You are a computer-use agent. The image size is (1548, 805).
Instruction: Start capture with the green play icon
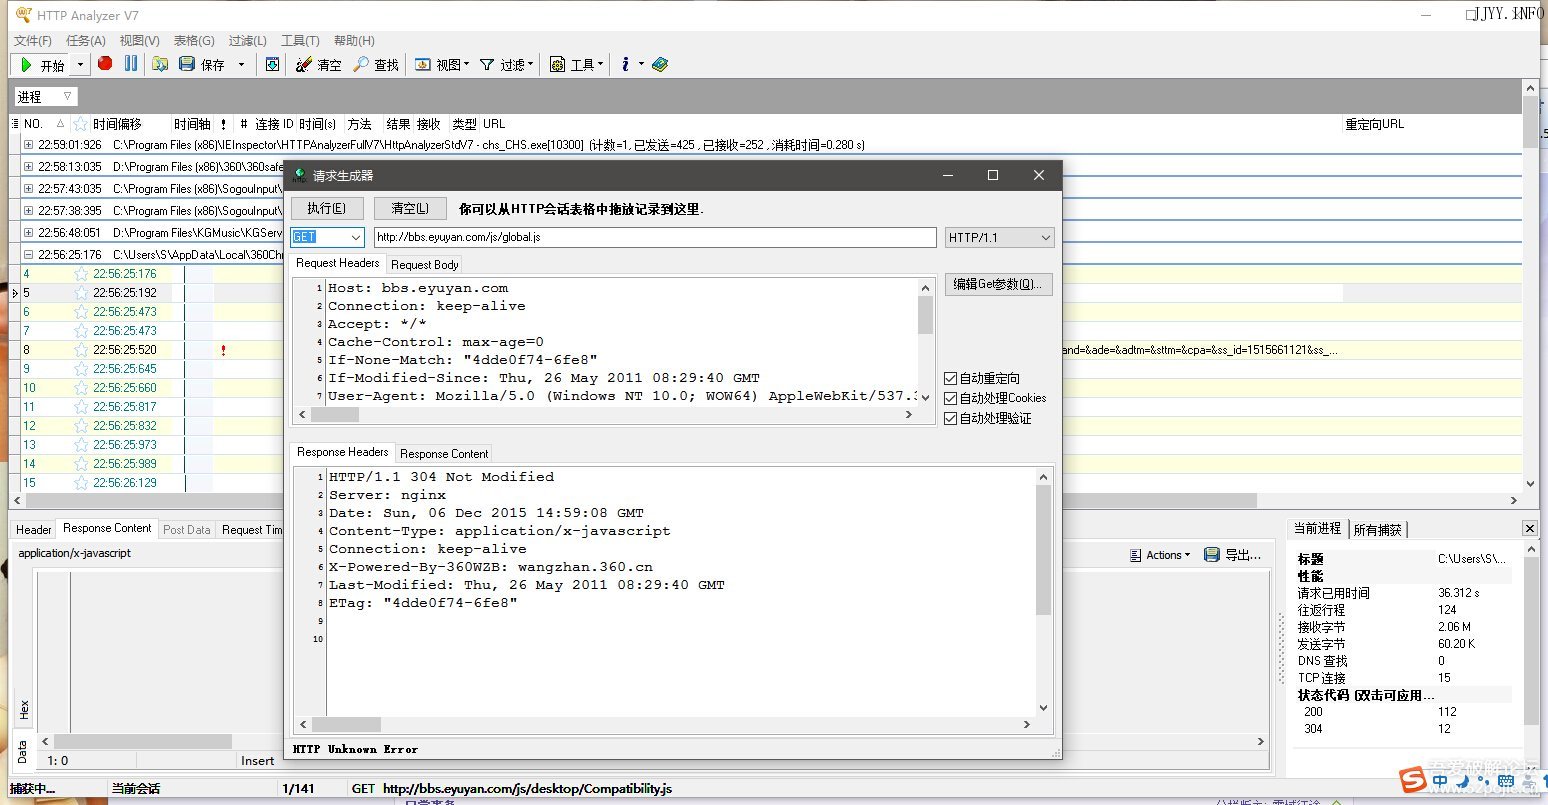25,63
